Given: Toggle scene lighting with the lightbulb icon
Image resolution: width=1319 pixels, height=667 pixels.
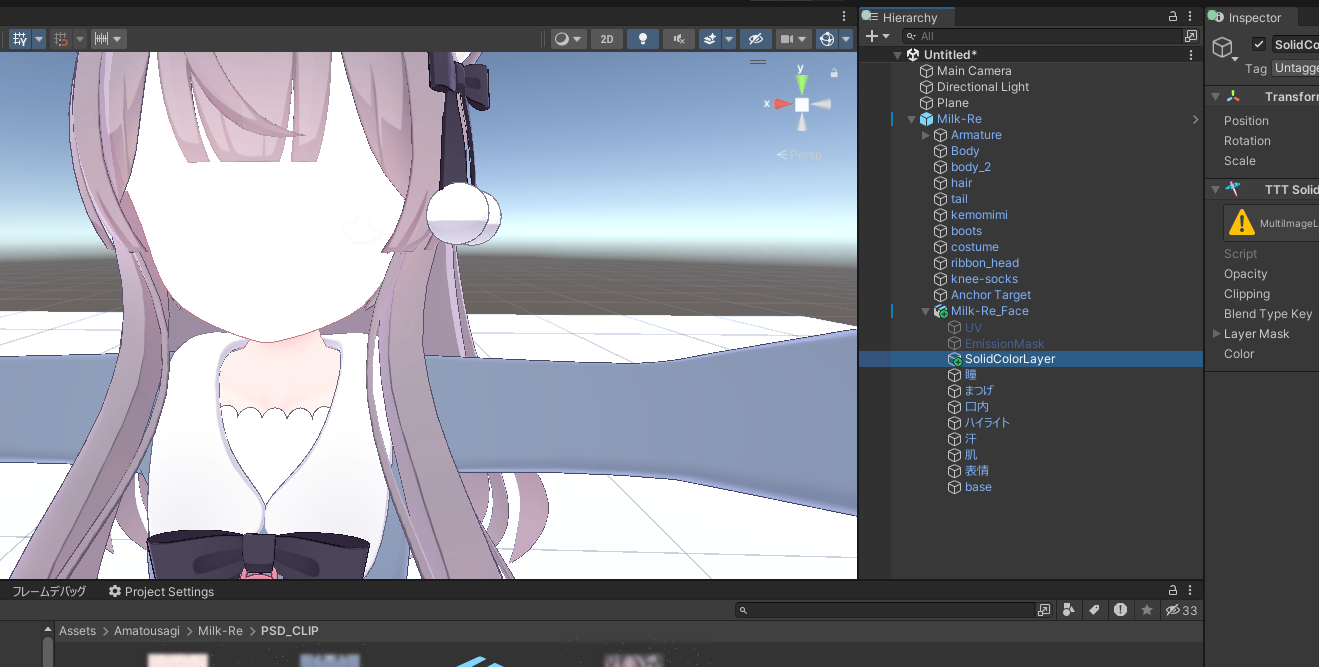Looking at the screenshot, I should point(643,39).
